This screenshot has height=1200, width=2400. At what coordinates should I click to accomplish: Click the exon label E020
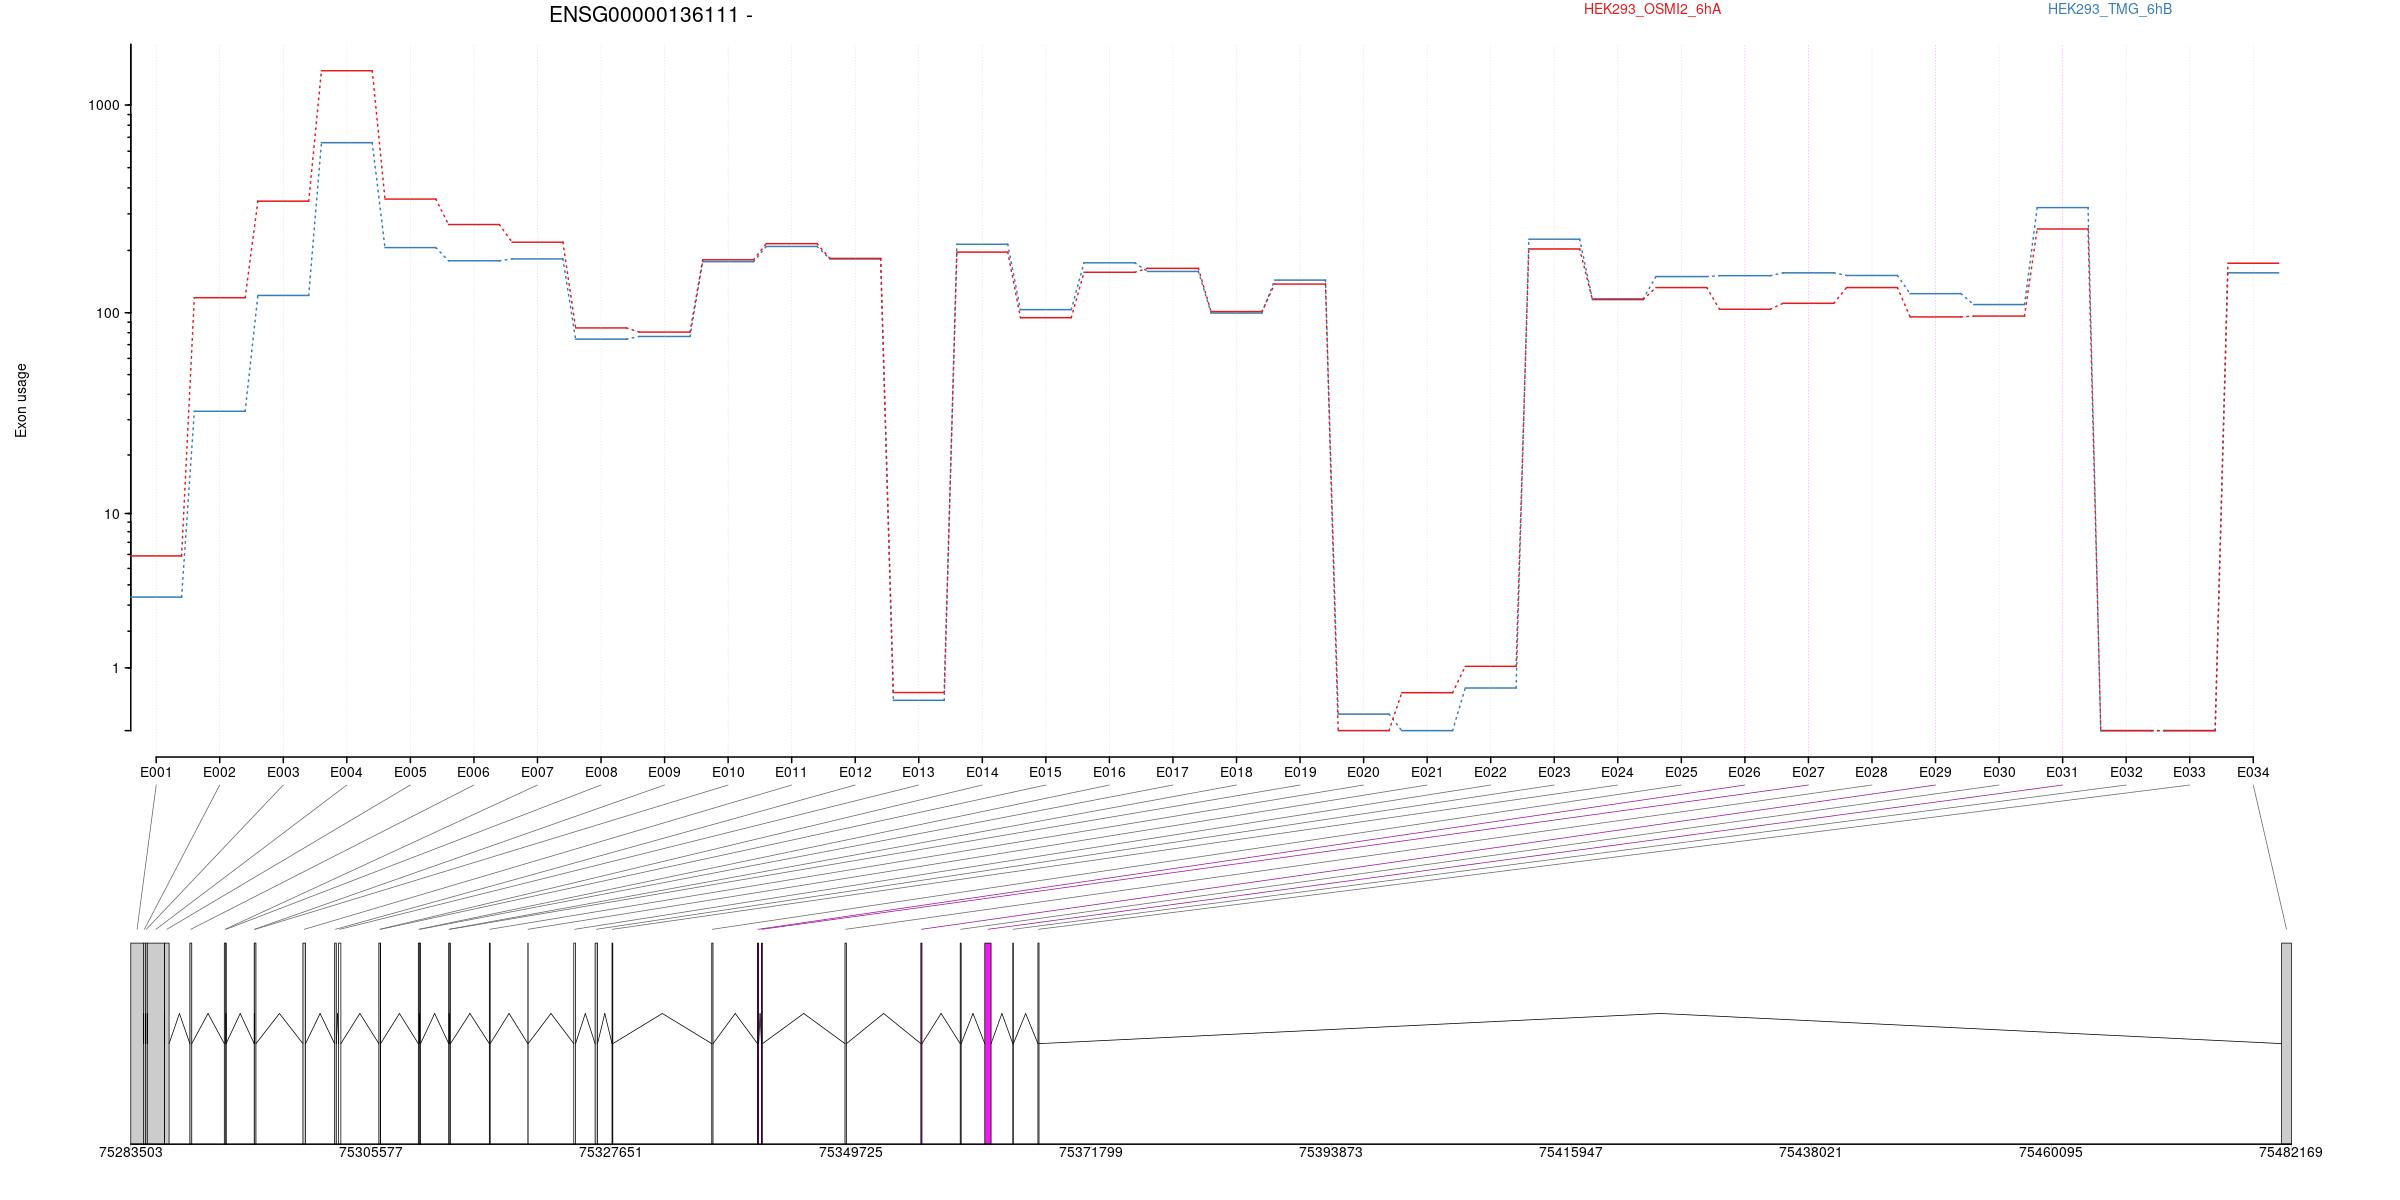pyautogui.click(x=1363, y=772)
